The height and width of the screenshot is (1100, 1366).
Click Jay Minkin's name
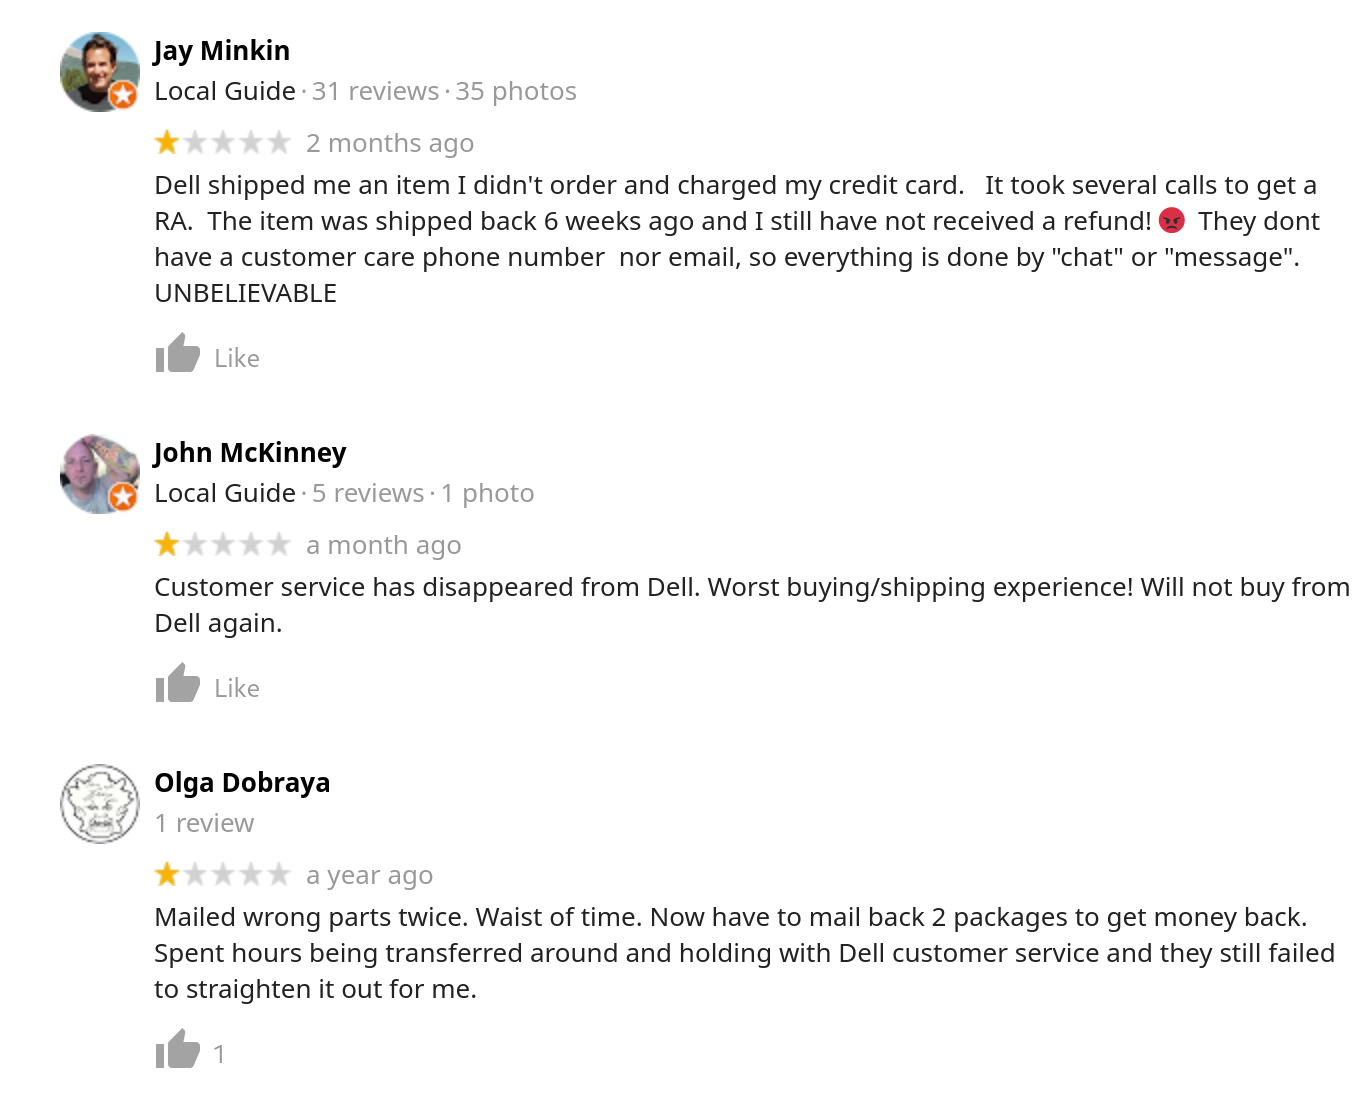[x=221, y=50]
